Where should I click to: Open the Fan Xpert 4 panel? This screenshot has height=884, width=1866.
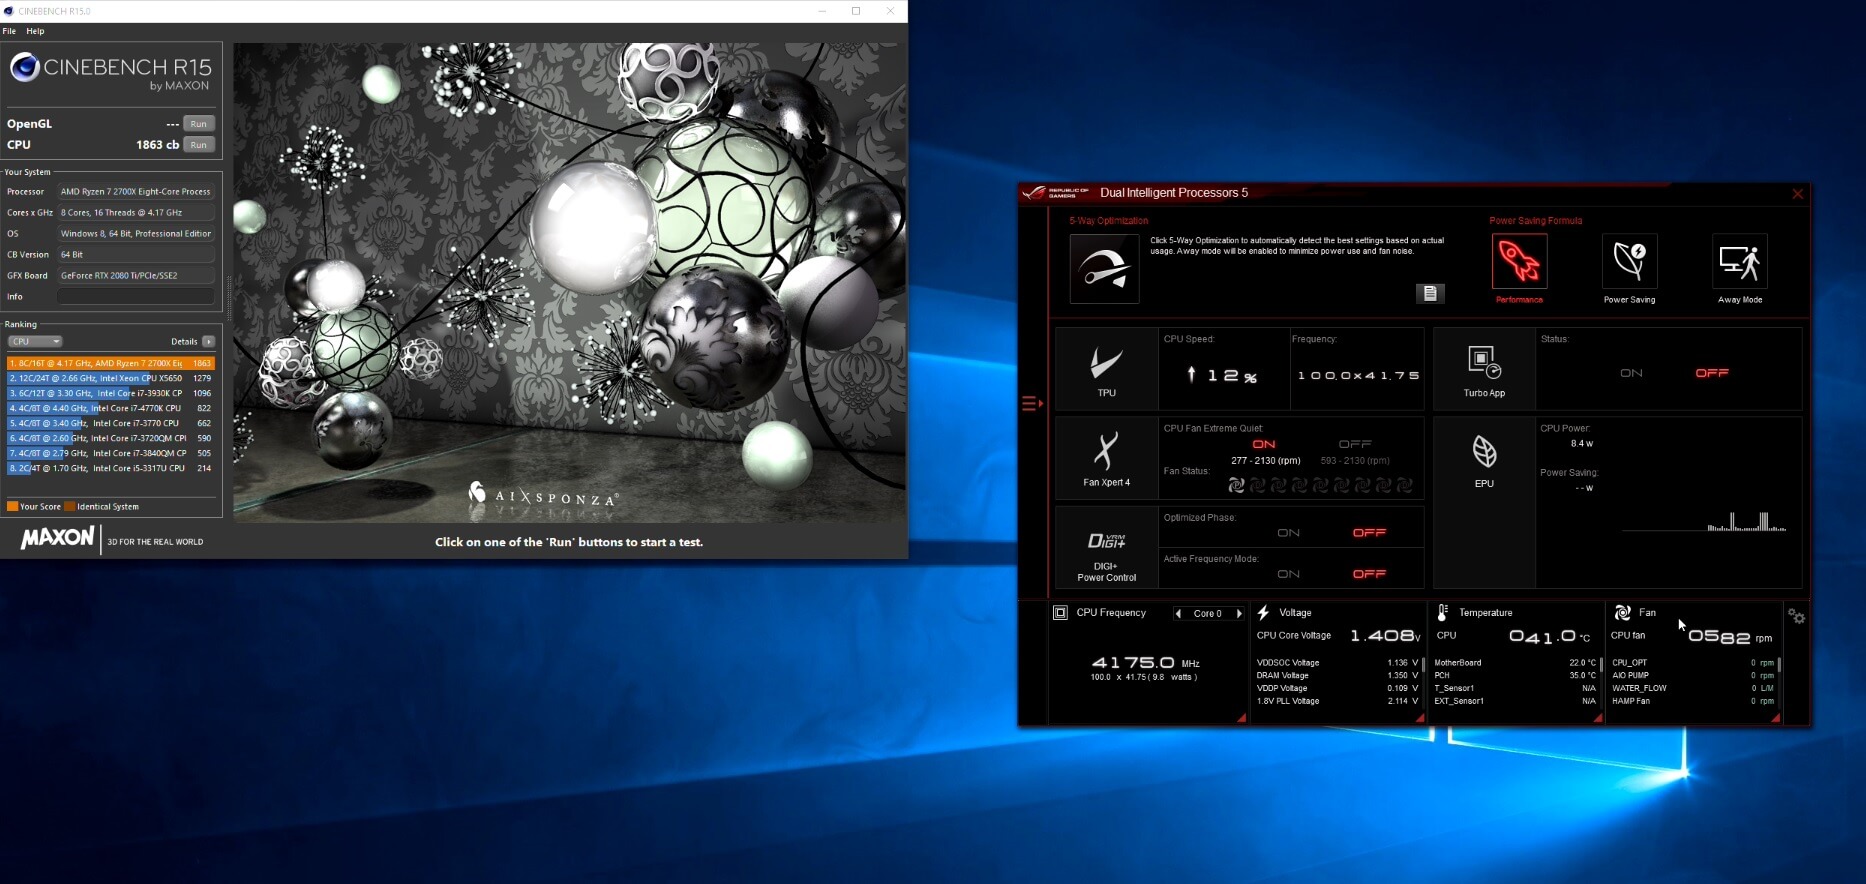pos(1106,458)
